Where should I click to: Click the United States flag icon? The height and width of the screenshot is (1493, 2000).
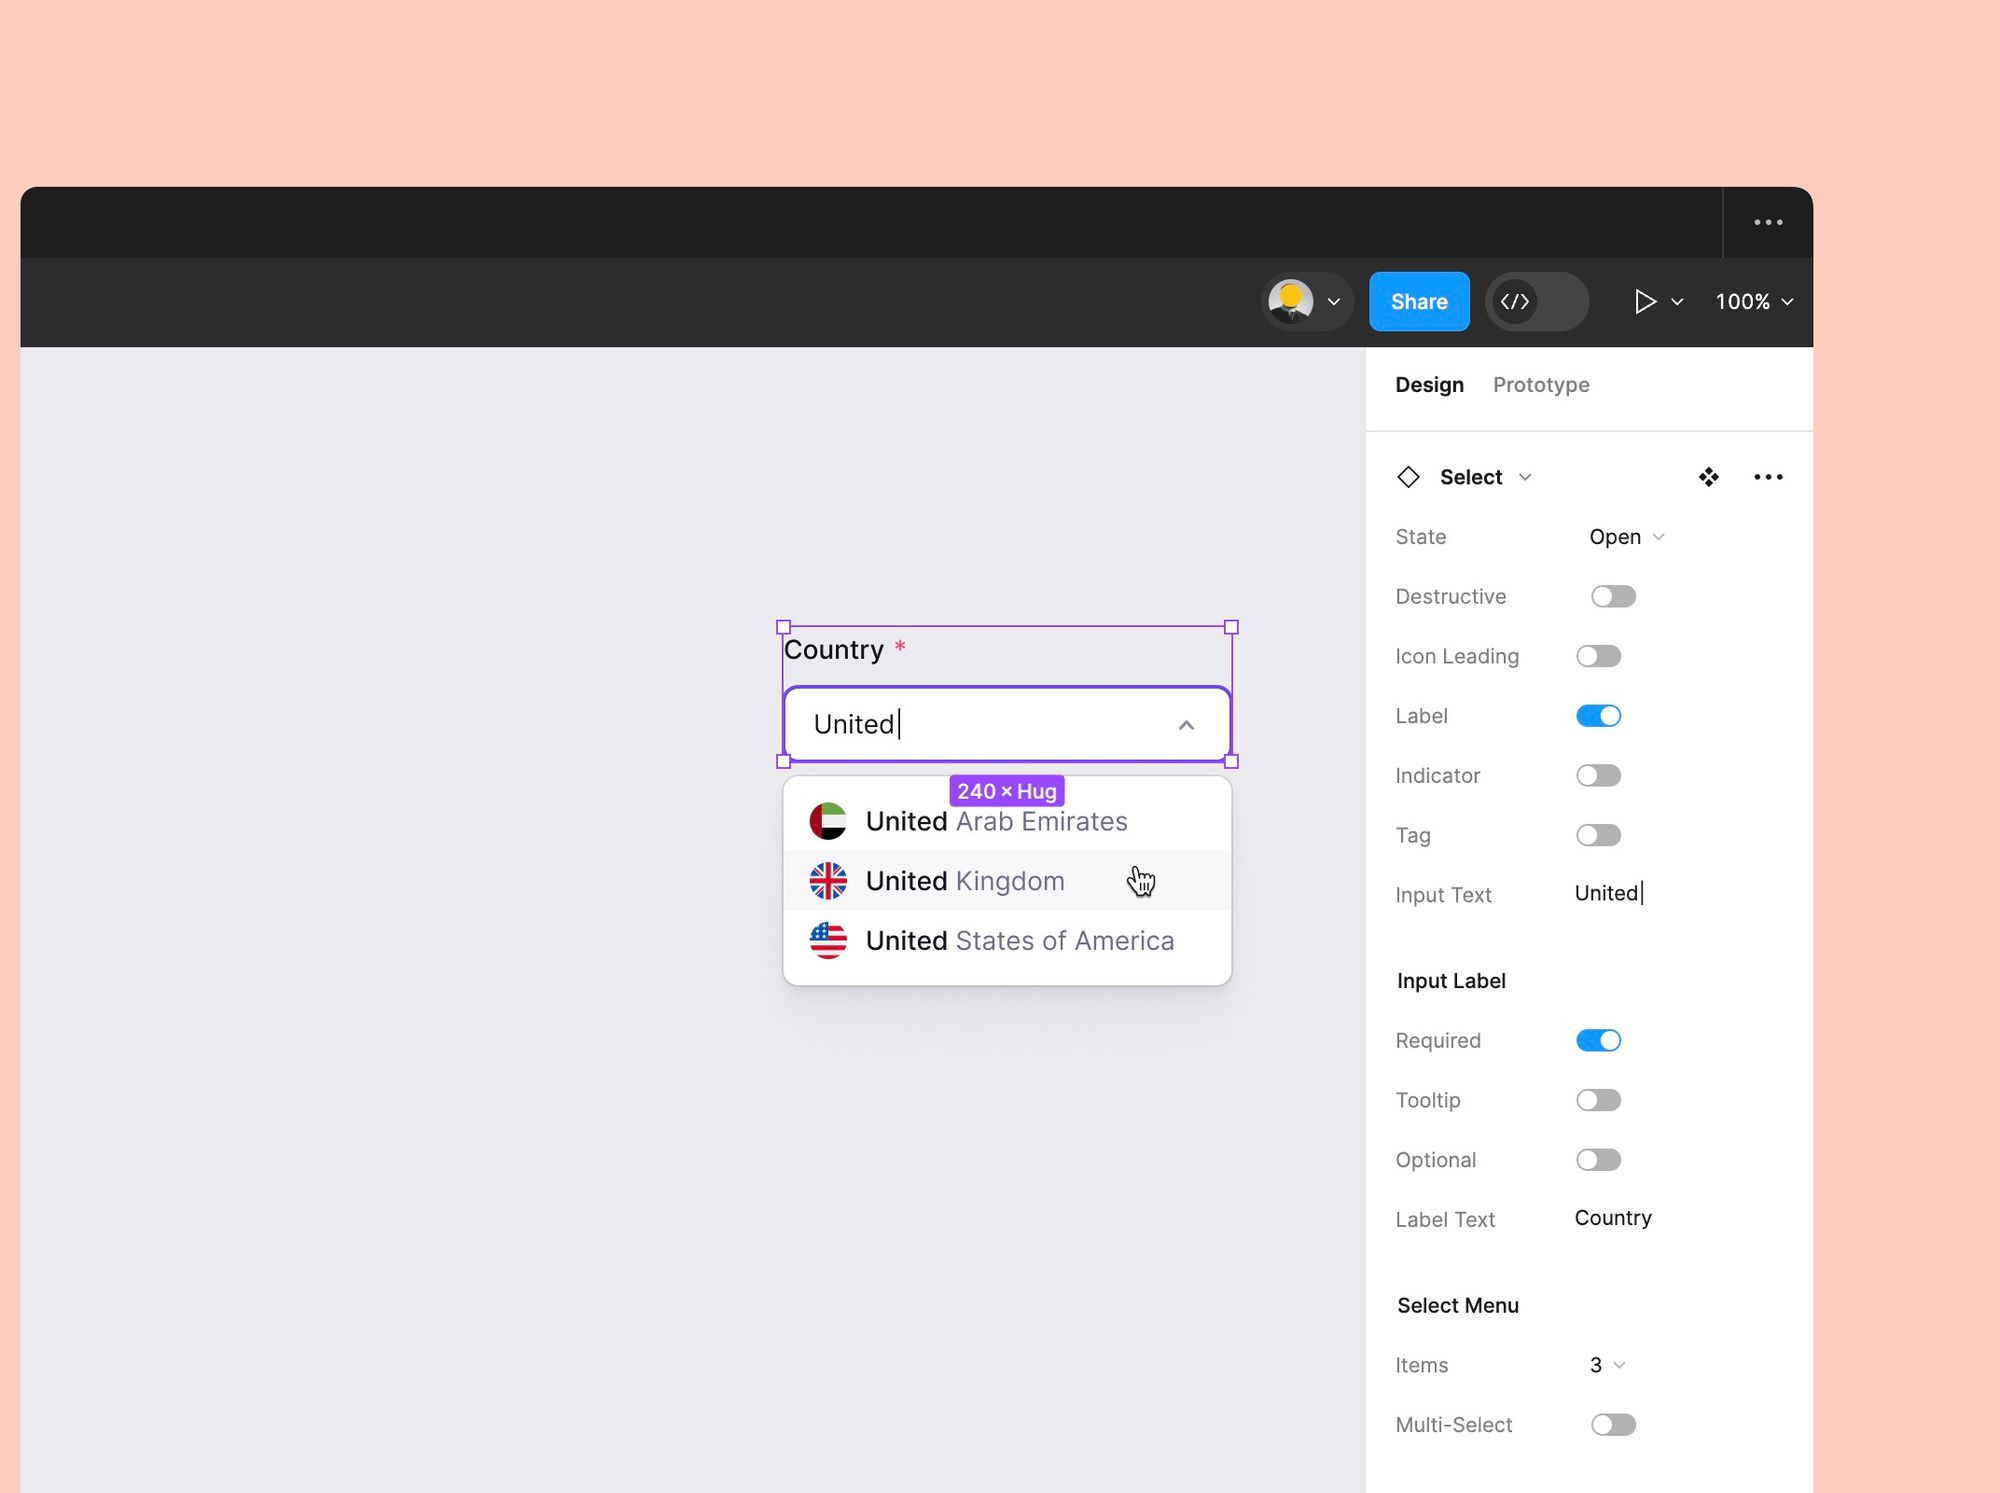pyautogui.click(x=828, y=940)
